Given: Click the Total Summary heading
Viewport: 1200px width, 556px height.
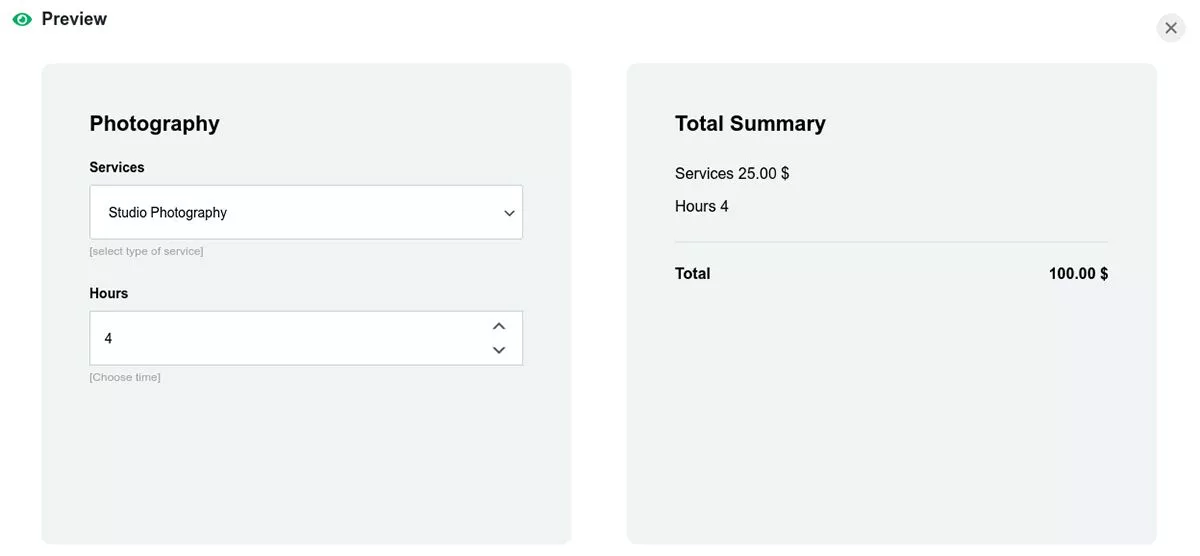Looking at the screenshot, I should point(750,123).
